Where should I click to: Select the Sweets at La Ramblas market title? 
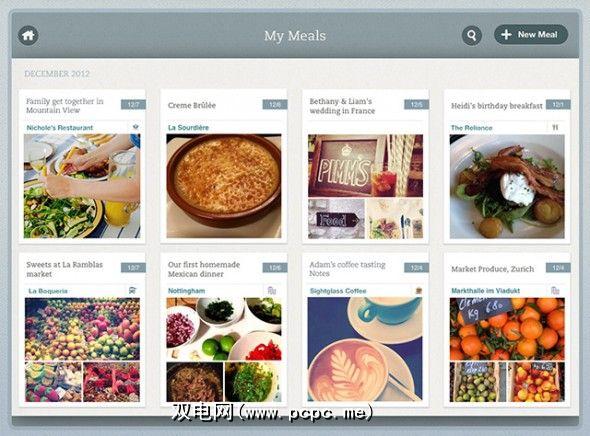pos(64,269)
